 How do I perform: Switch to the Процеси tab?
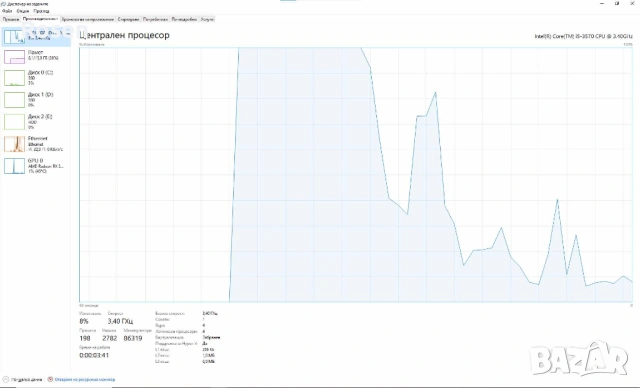[11, 19]
